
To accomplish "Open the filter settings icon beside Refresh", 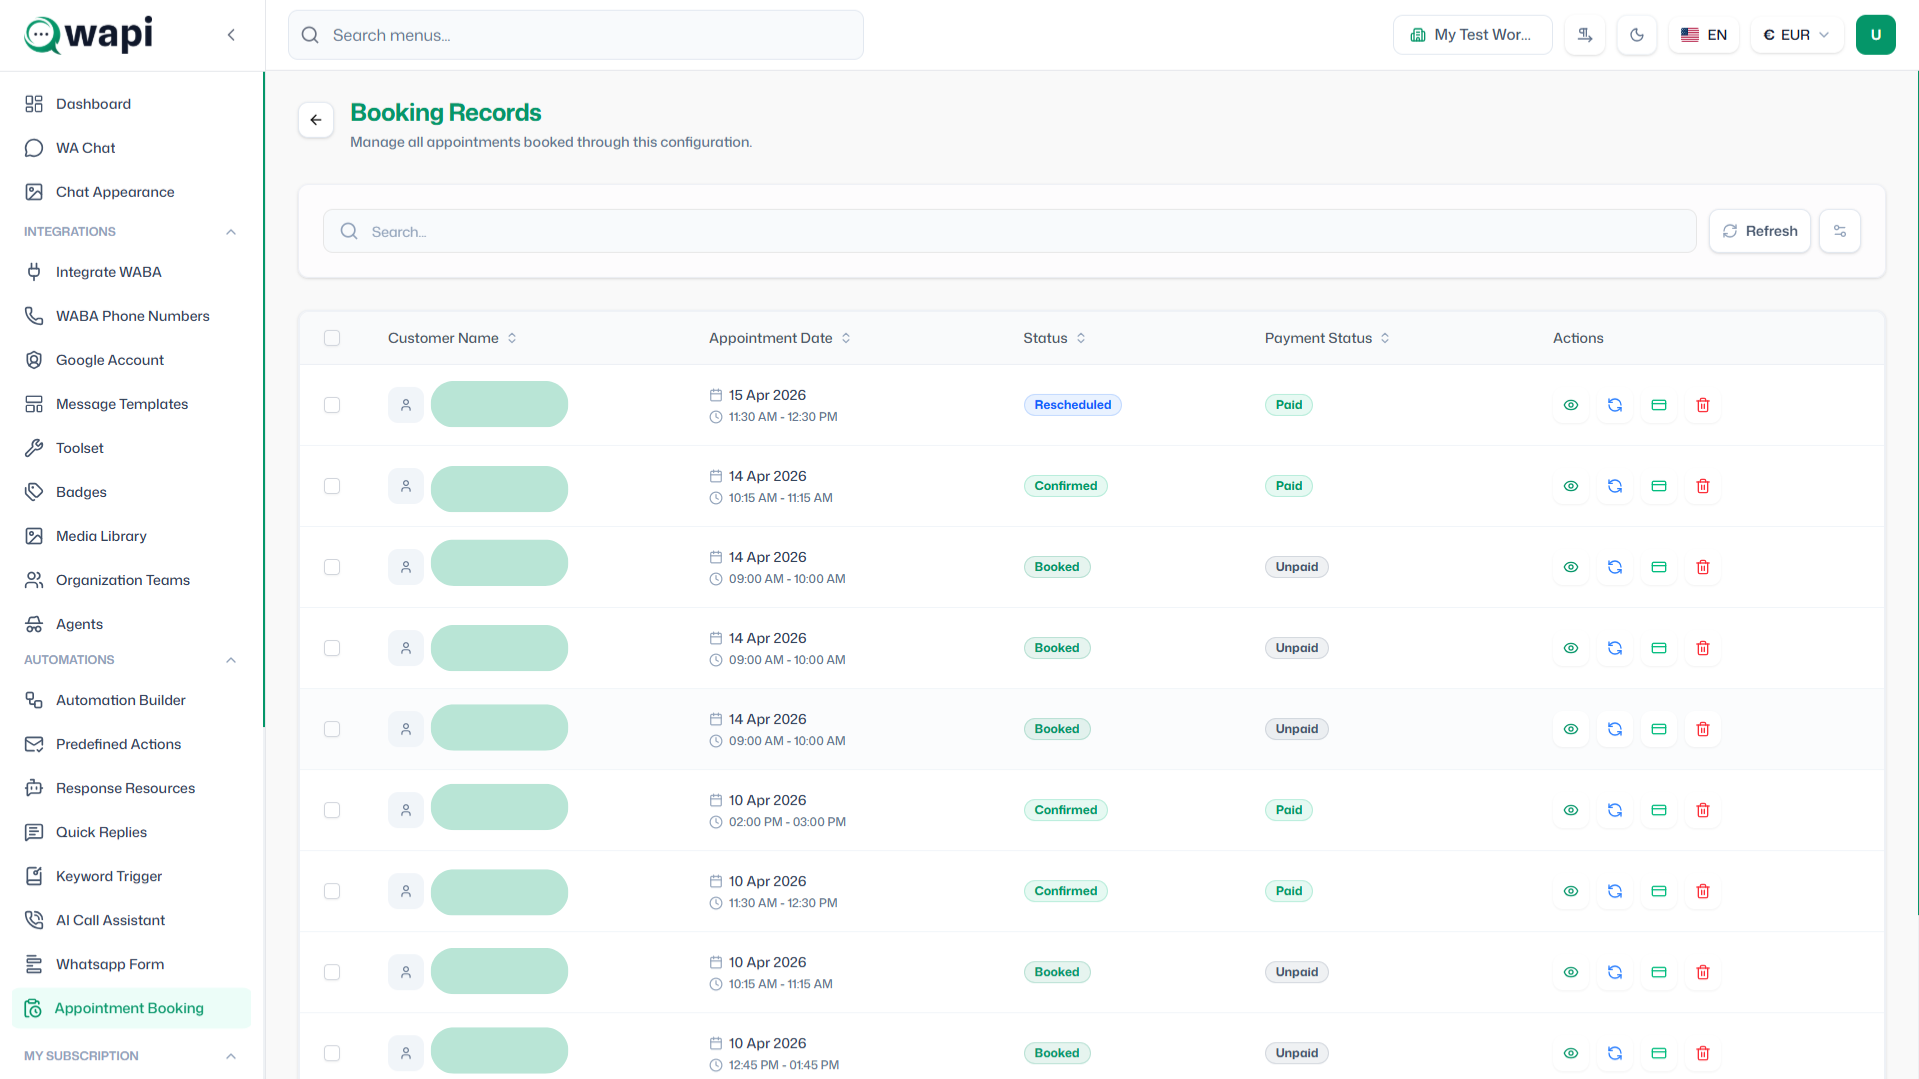I will [x=1840, y=231].
